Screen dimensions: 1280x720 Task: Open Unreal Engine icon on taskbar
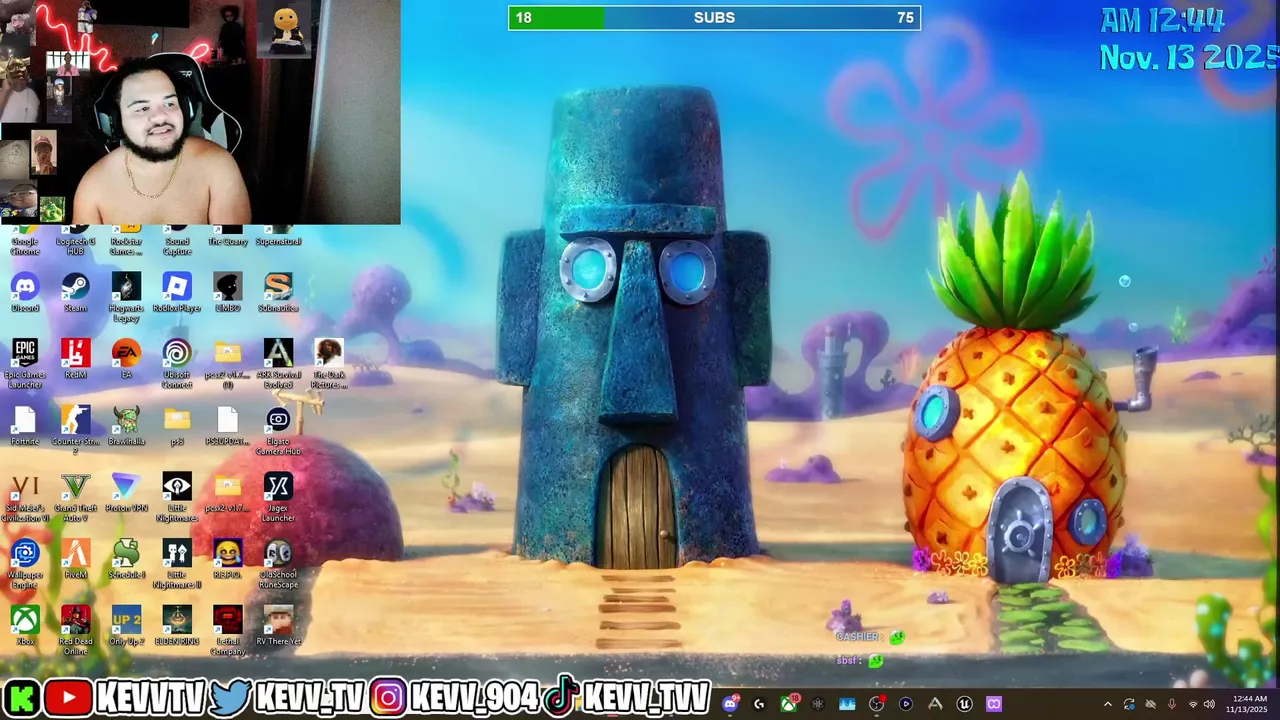coord(964,704)
